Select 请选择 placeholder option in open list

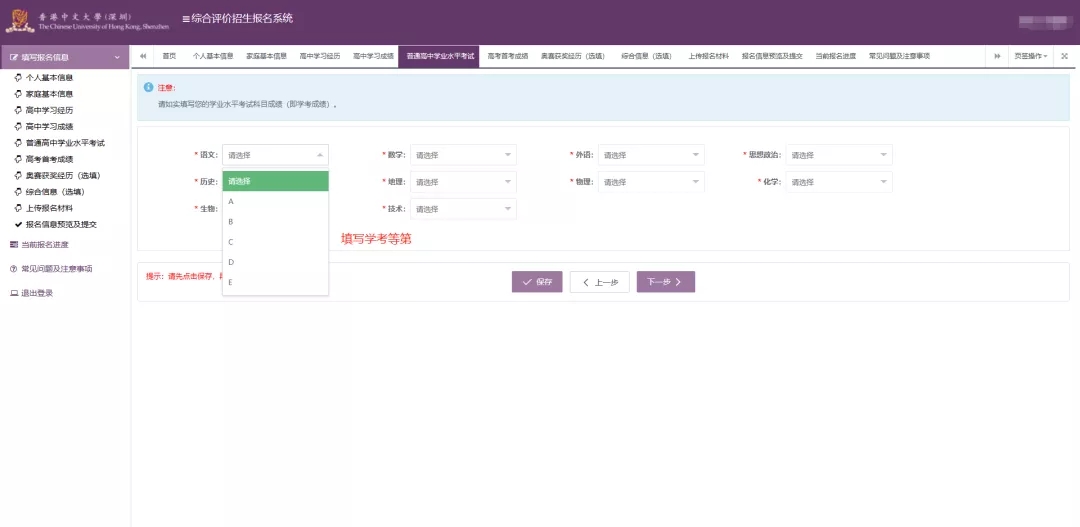point(275,181)
